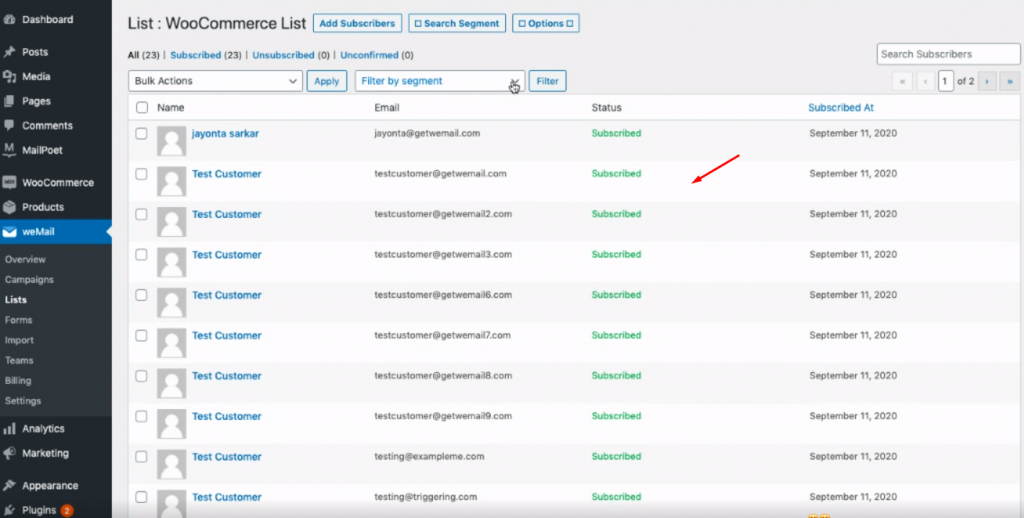
Task: Open Test Customer link for testing@triggering.com
Action: click(x=227, y=498)
